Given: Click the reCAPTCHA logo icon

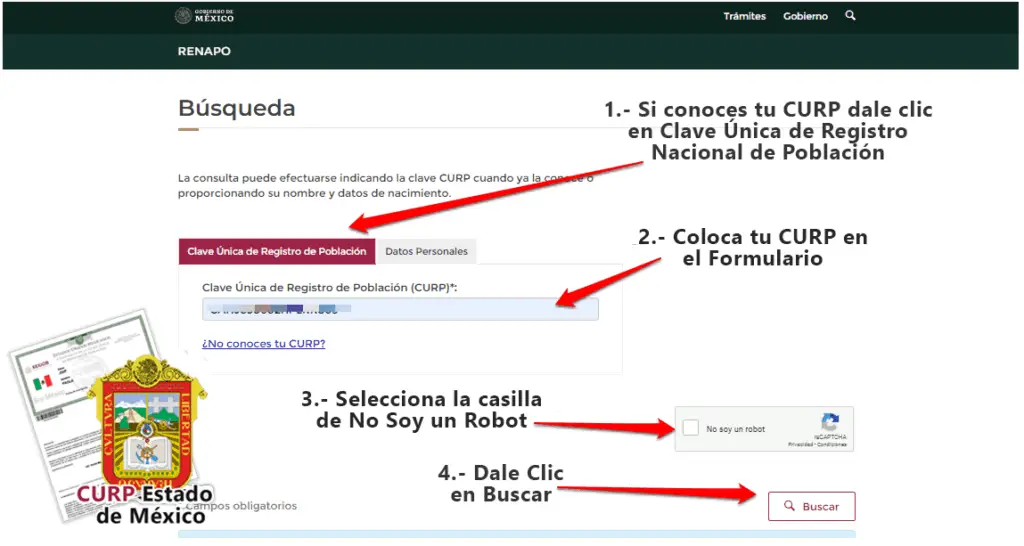Looking at the screenshot, I should click(829, 423).
